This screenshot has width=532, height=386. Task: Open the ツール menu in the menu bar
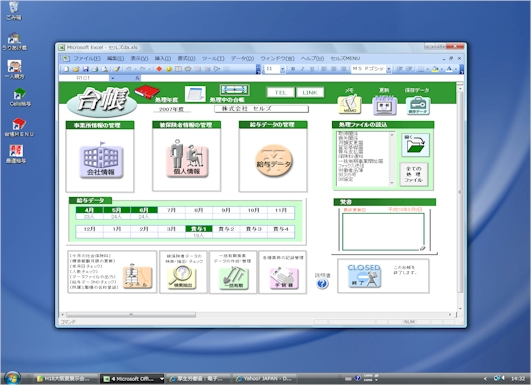click(213, 58)
